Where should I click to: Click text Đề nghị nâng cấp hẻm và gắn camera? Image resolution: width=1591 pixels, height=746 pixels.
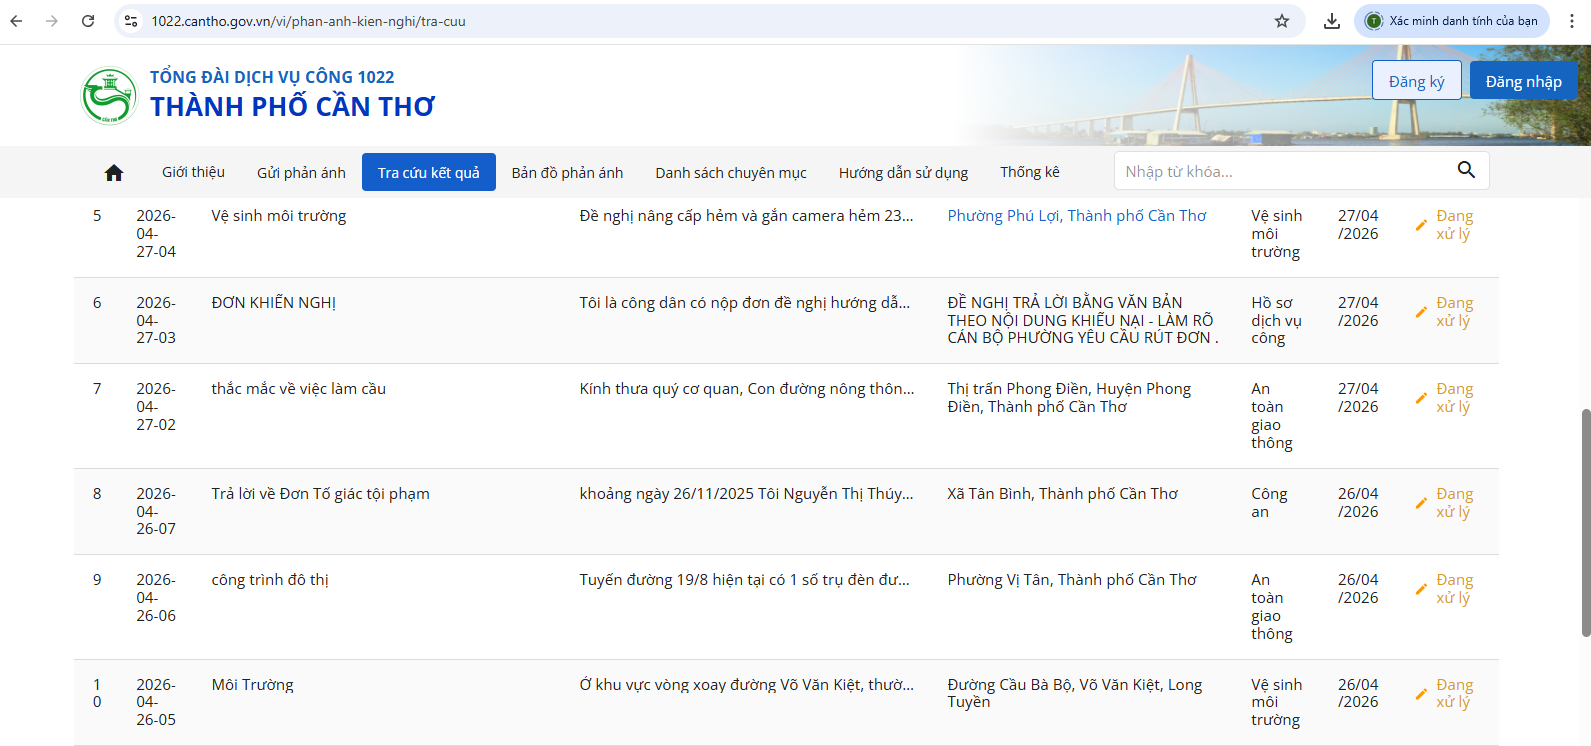click(746, 216)
